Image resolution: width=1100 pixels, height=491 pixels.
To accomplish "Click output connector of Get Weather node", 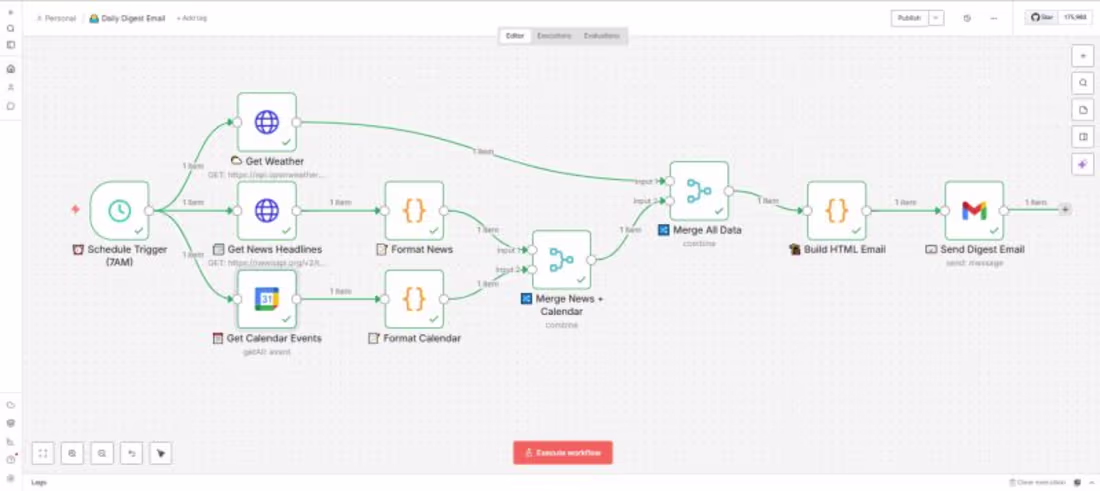I will coord(297,122).
